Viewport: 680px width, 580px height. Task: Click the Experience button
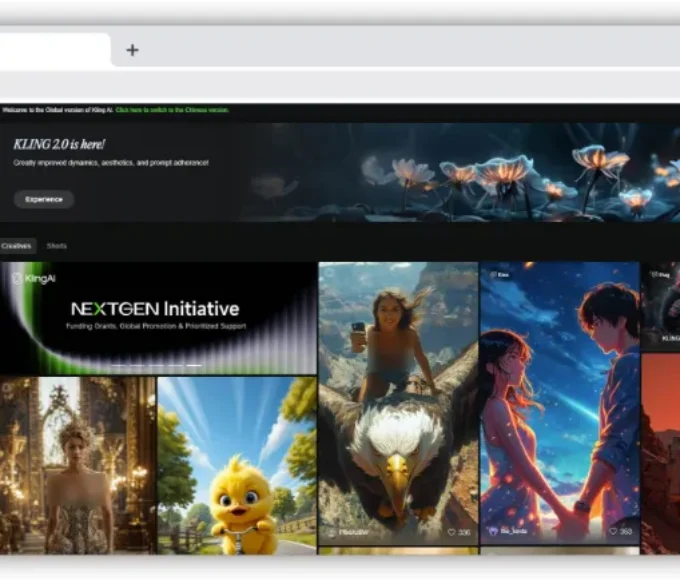click(43, 199)
